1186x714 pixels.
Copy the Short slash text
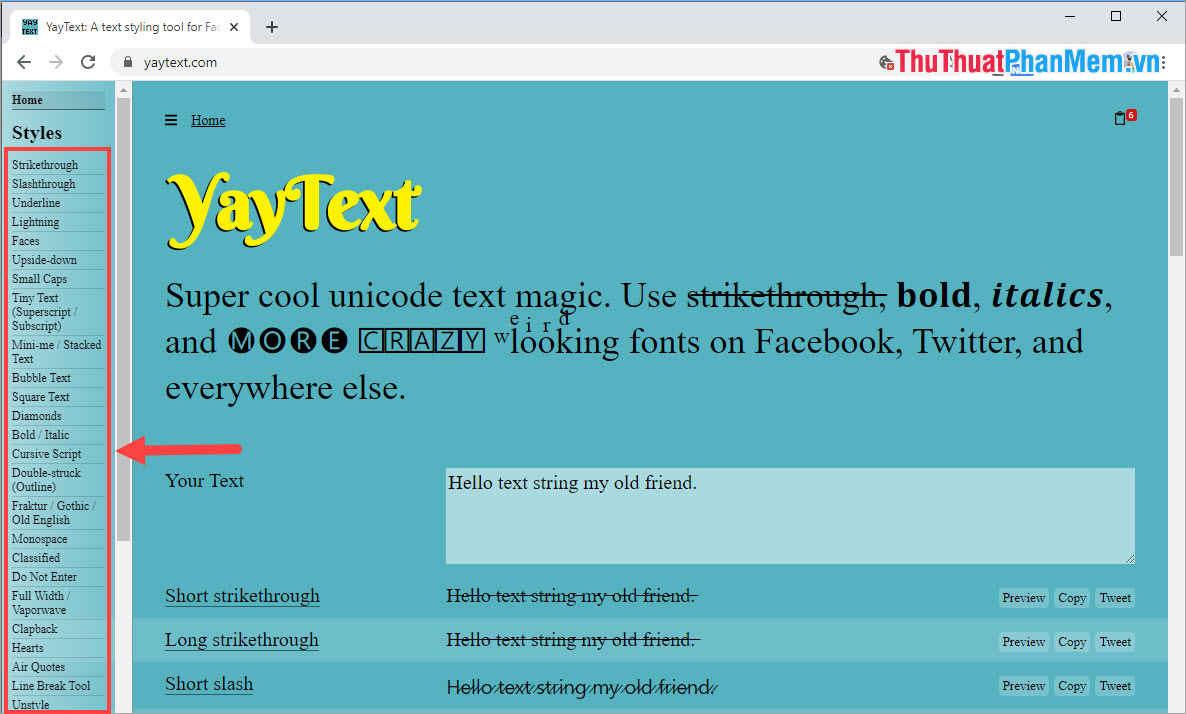tap(1072, 686)
